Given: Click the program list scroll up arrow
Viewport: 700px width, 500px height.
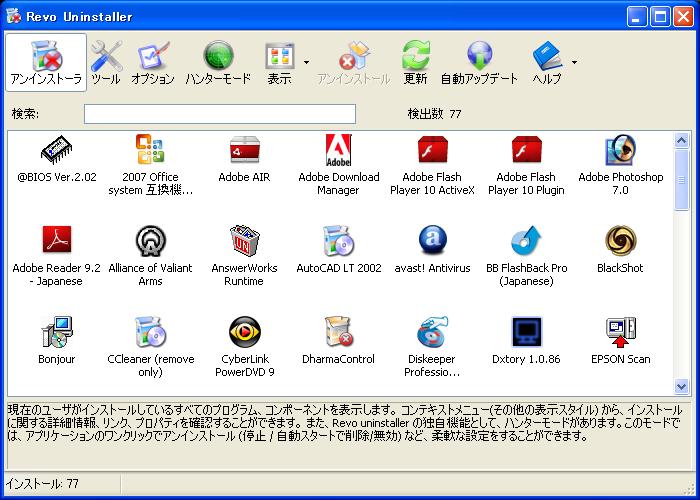Looking at the screenshot, I should pos(681,141).
